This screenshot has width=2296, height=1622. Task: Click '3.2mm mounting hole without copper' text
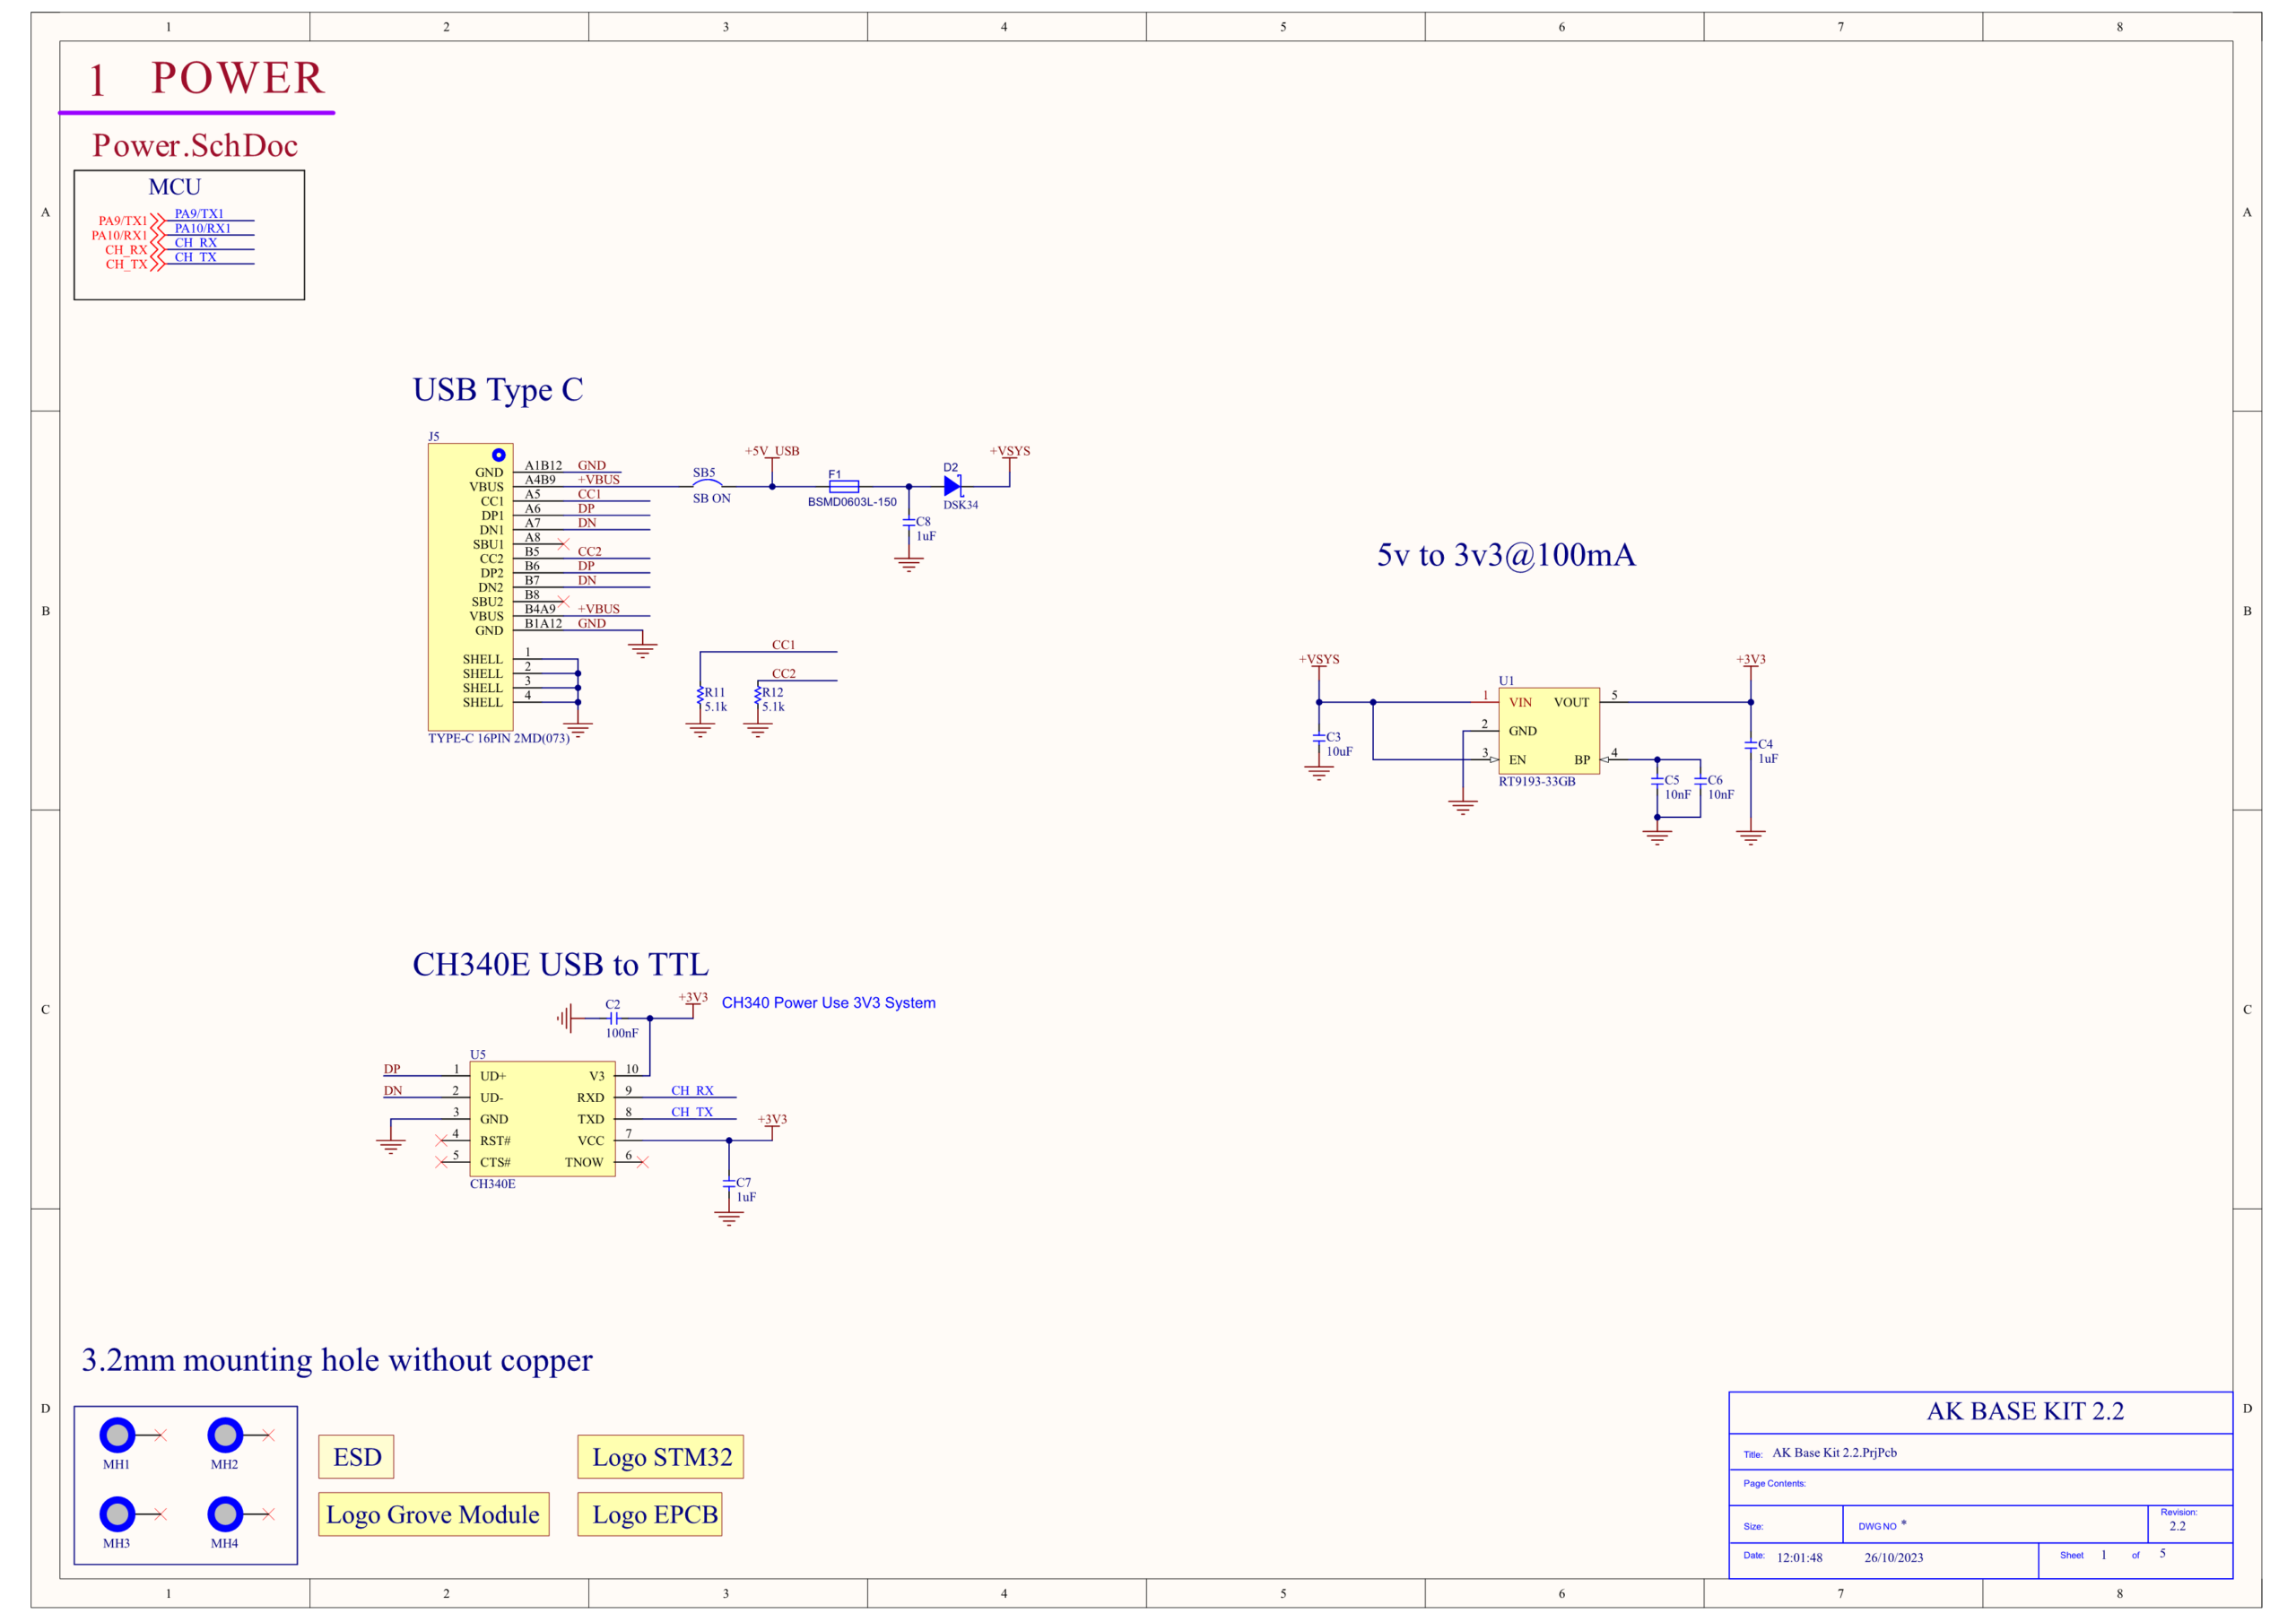tap(337, 1361)
